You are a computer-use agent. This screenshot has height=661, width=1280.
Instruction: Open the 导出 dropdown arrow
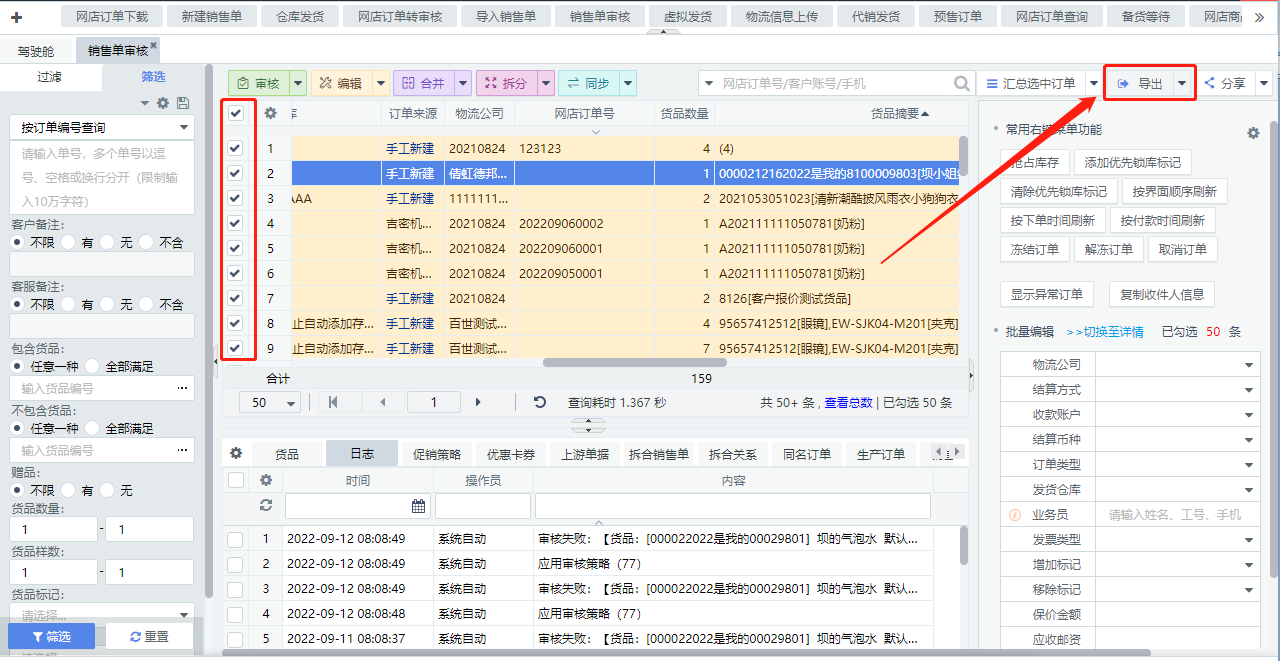[1182, 84]
